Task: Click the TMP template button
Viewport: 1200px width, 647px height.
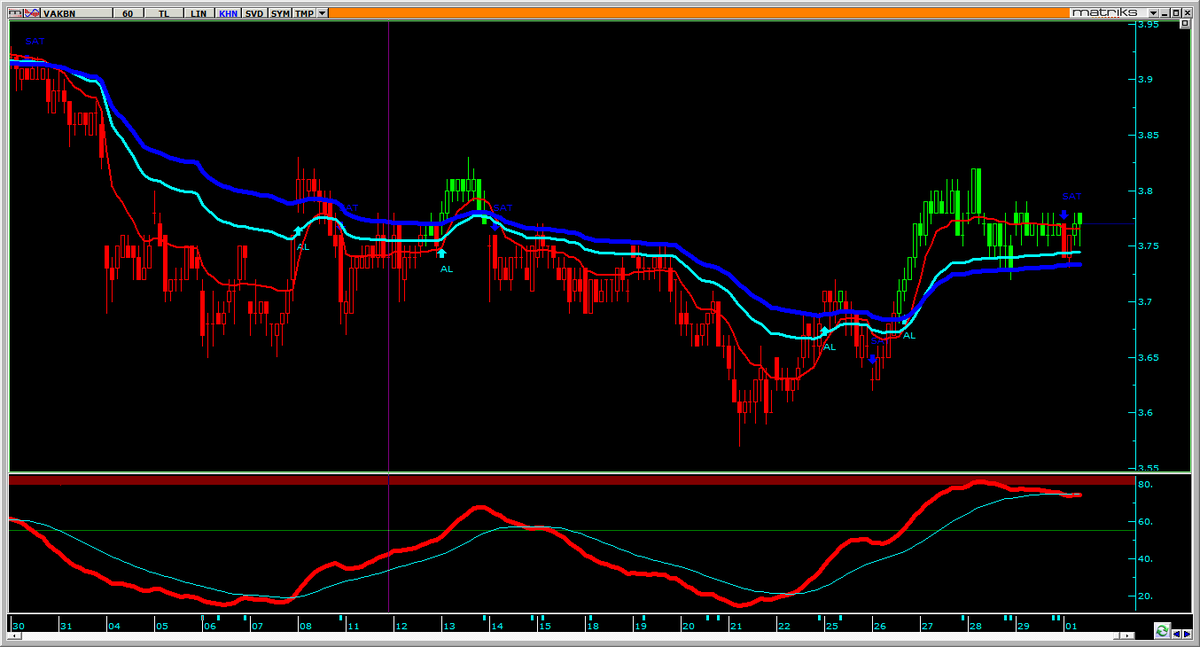Action: click(304, 13)
